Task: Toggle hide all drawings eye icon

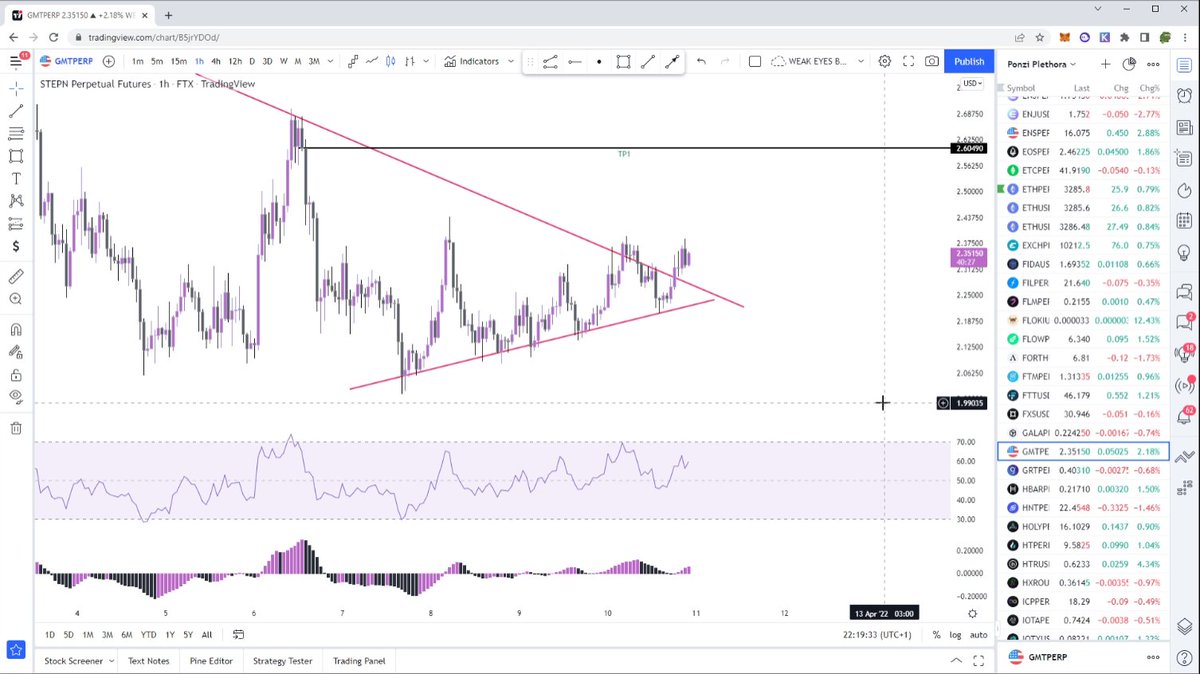Action: pyautogui.click(x=16, y=397)
